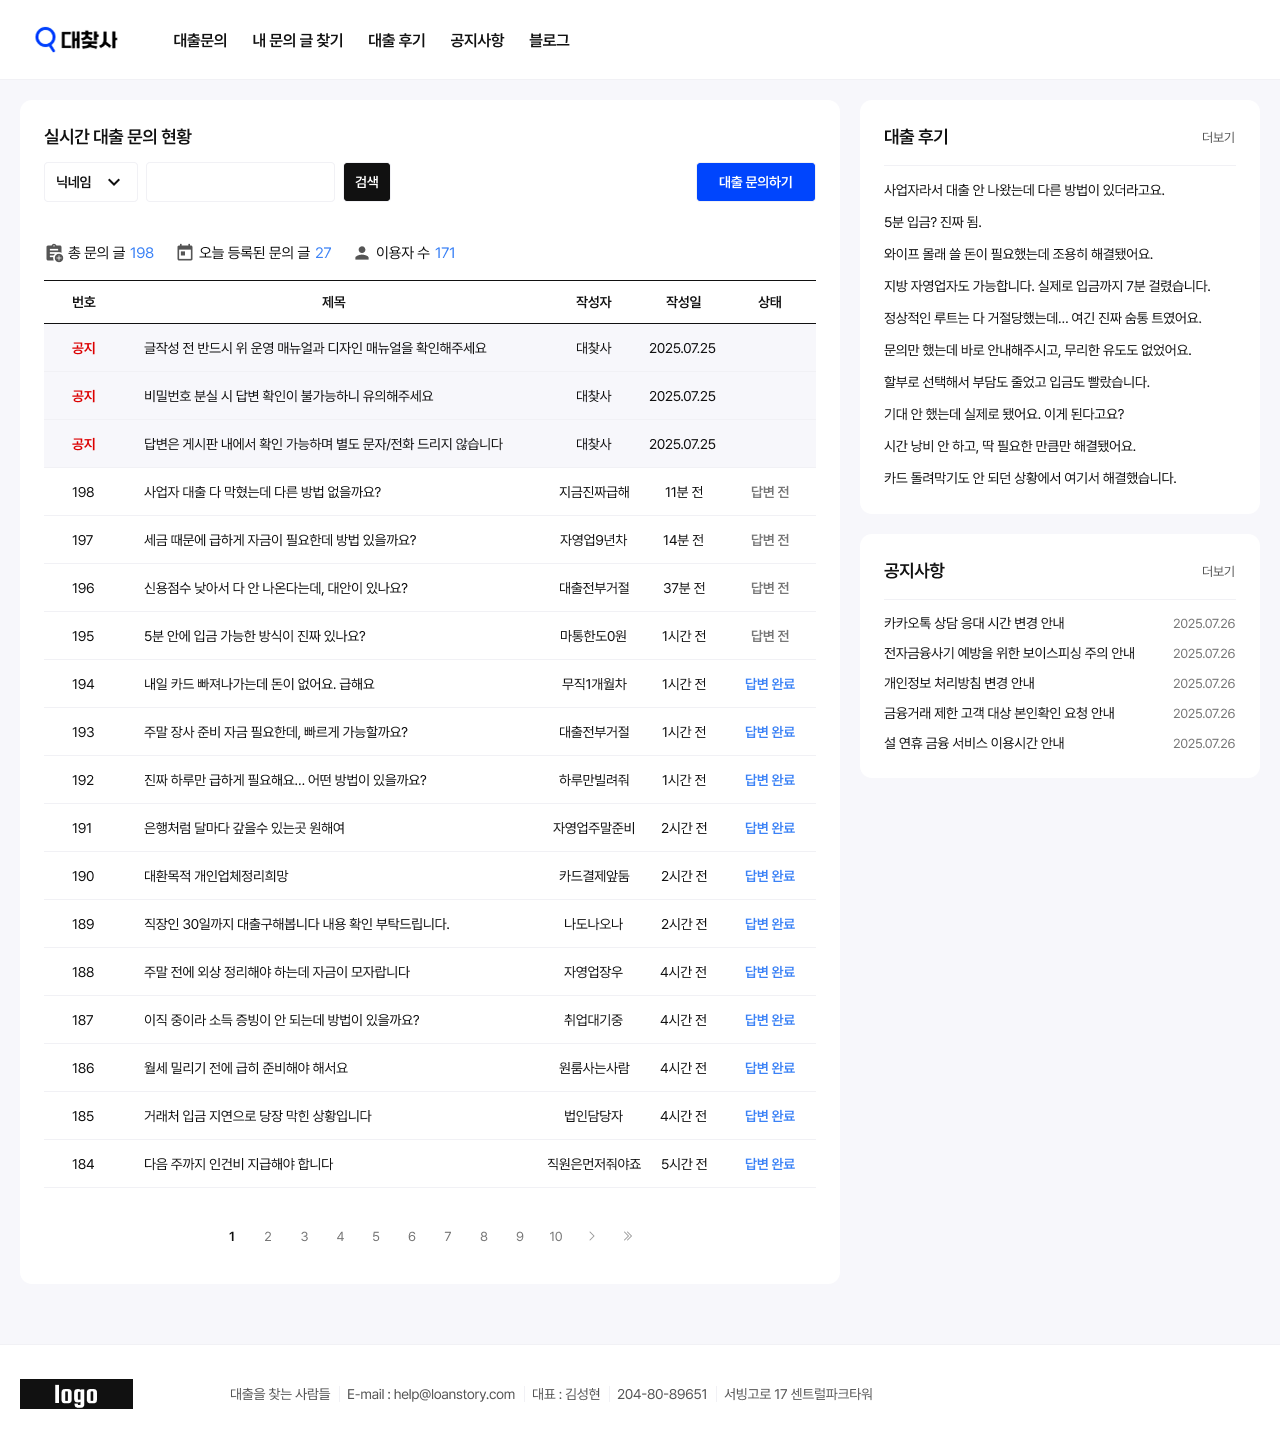Click the calendar icon for today's posts
This screenshot has width=1280, height=1444.
click(x=185, y=253)
